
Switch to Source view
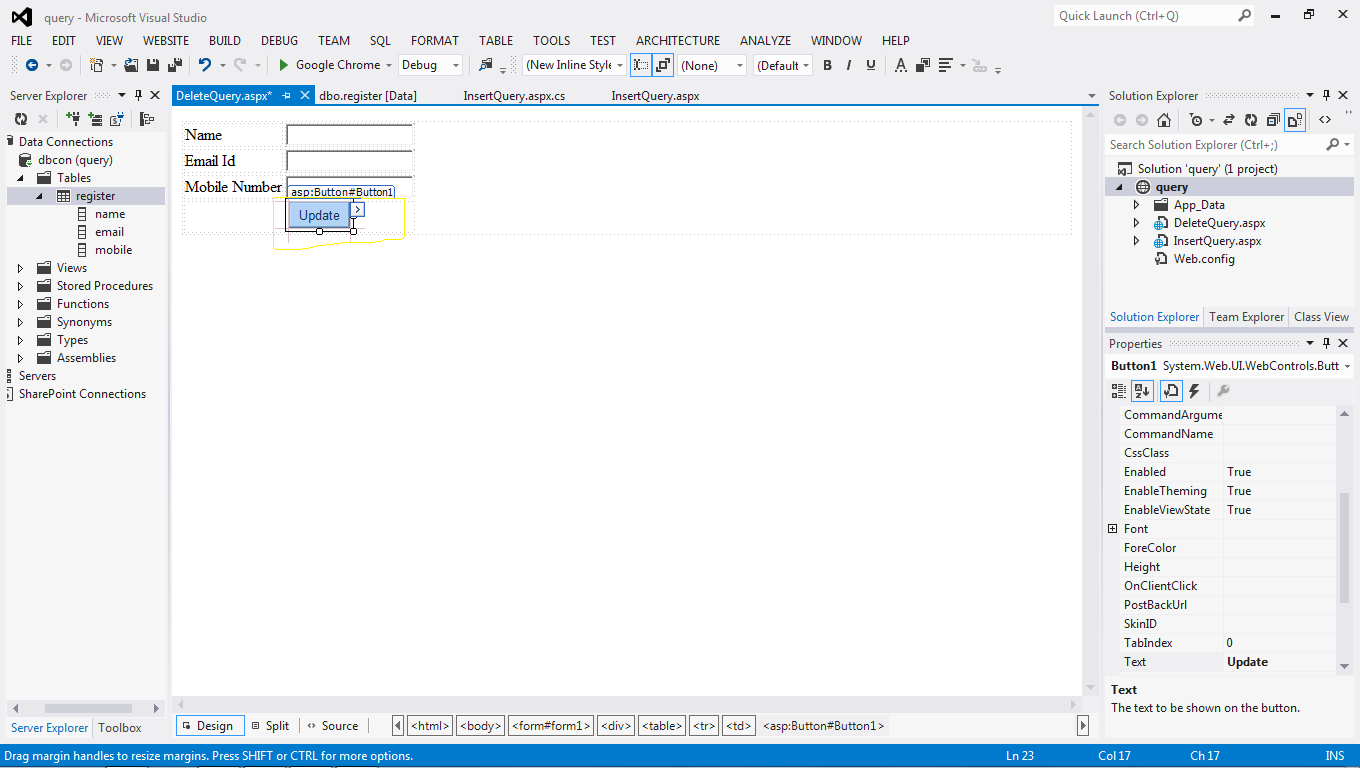(333, 726)
